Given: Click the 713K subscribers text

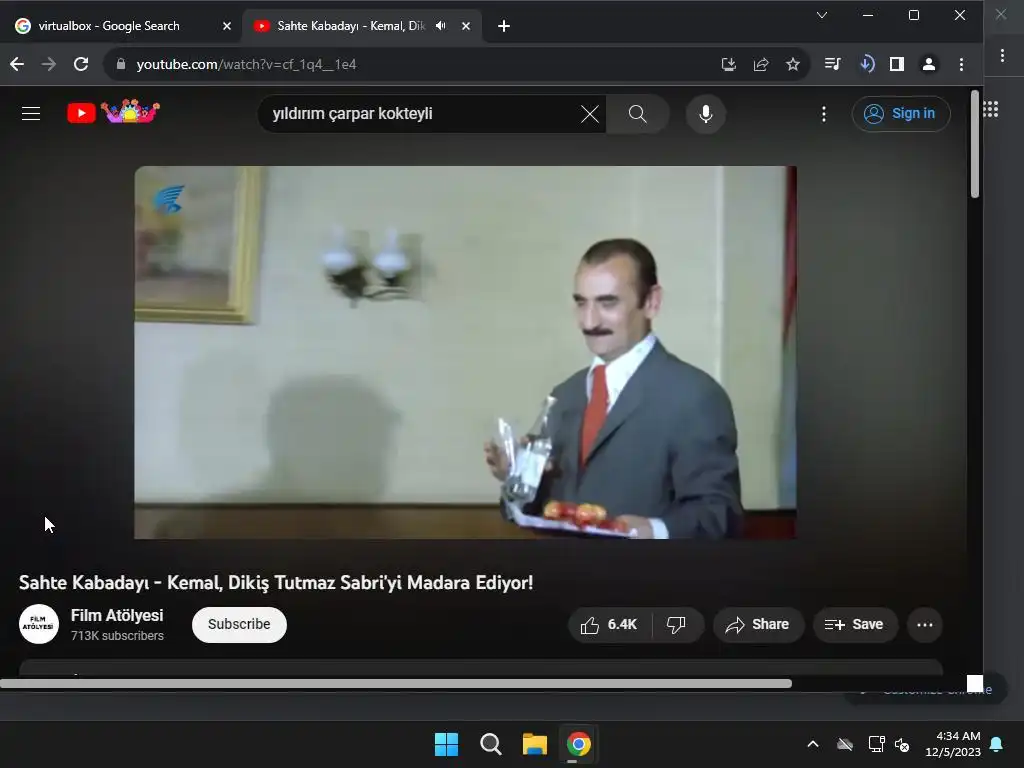Looking at the screenshot, I should coord(118,636).
